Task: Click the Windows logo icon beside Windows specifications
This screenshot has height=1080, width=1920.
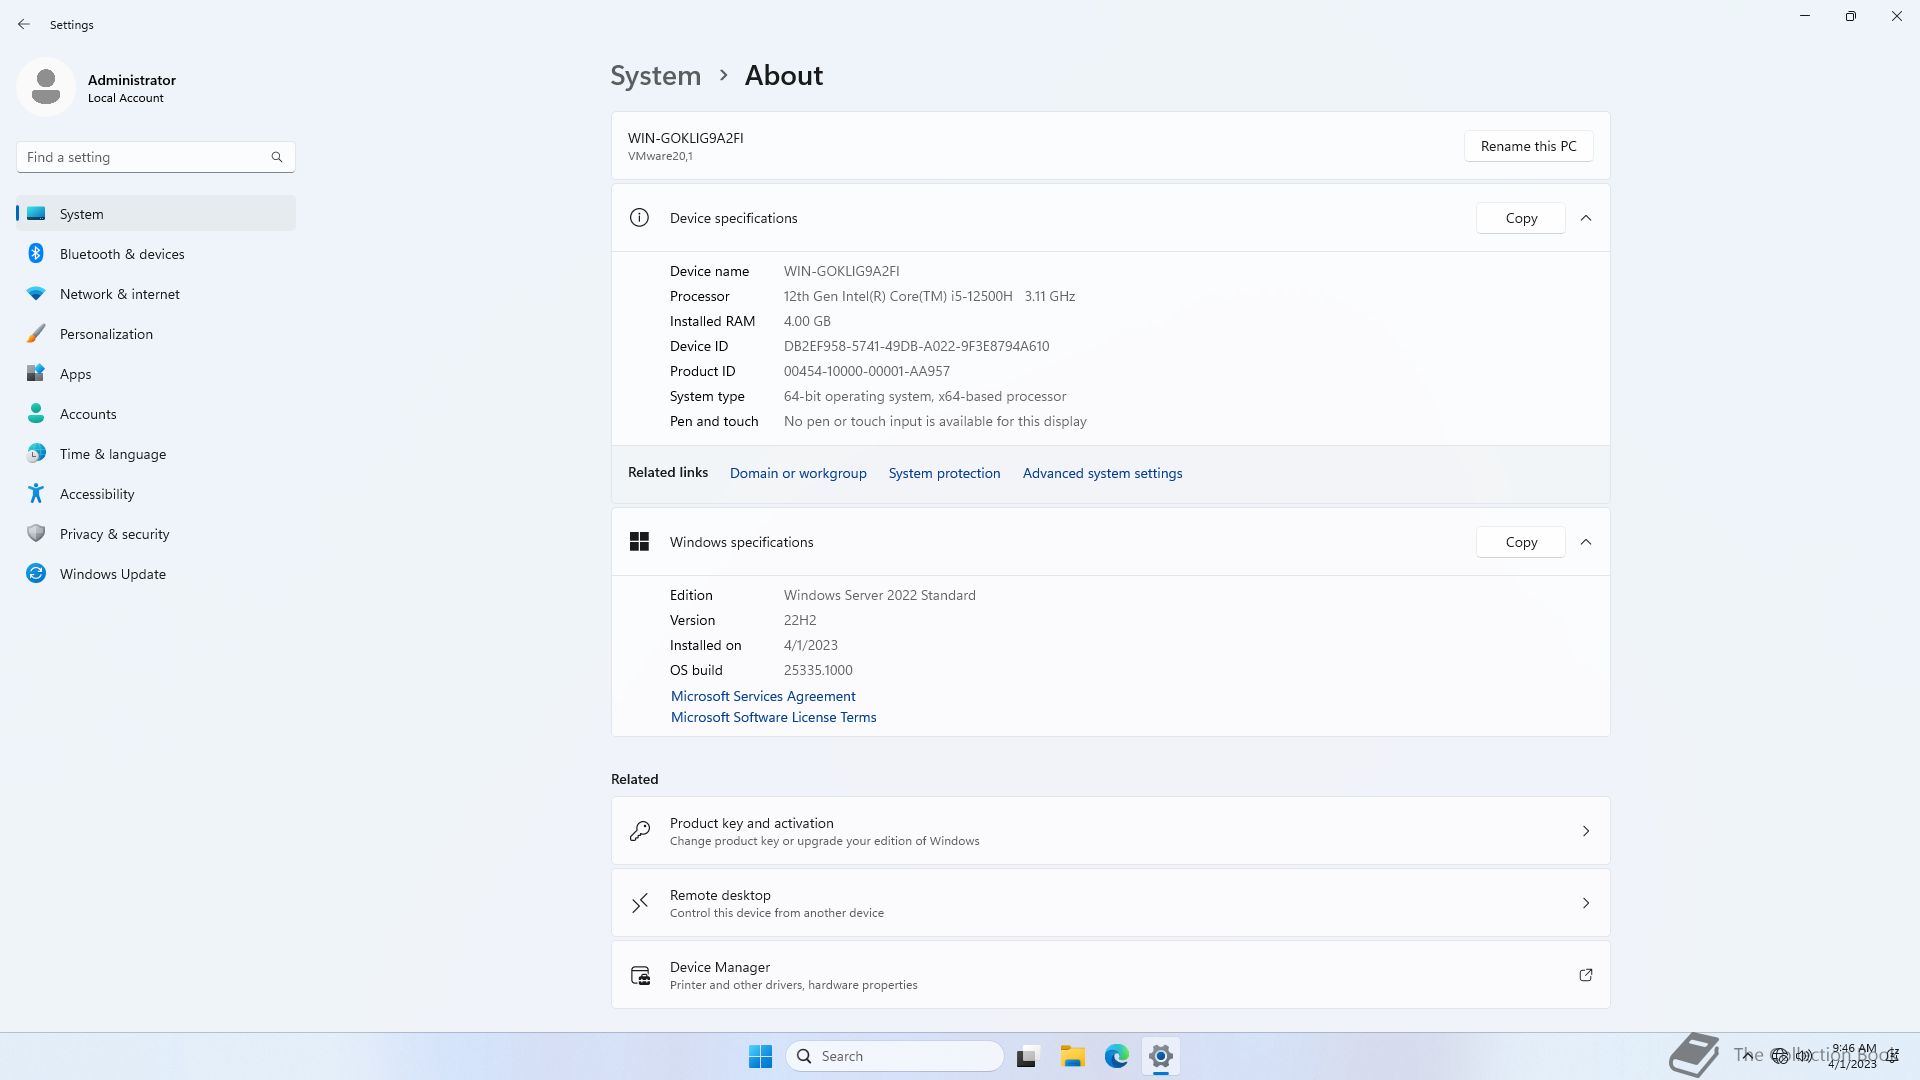Action: (x=639, y=542)
